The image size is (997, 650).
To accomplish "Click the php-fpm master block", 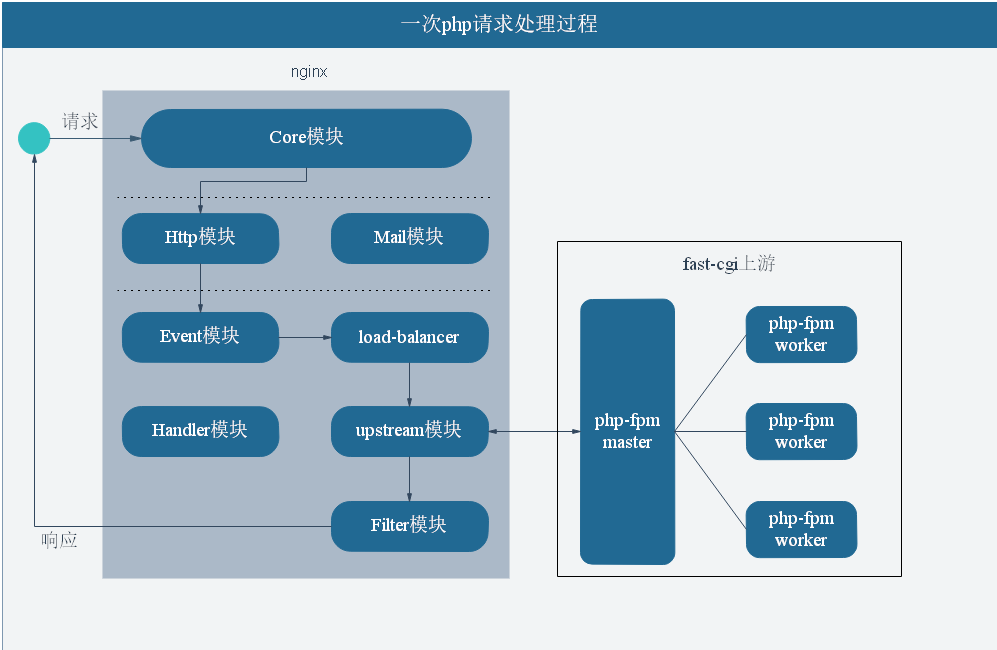I will [x=627, y=431].
